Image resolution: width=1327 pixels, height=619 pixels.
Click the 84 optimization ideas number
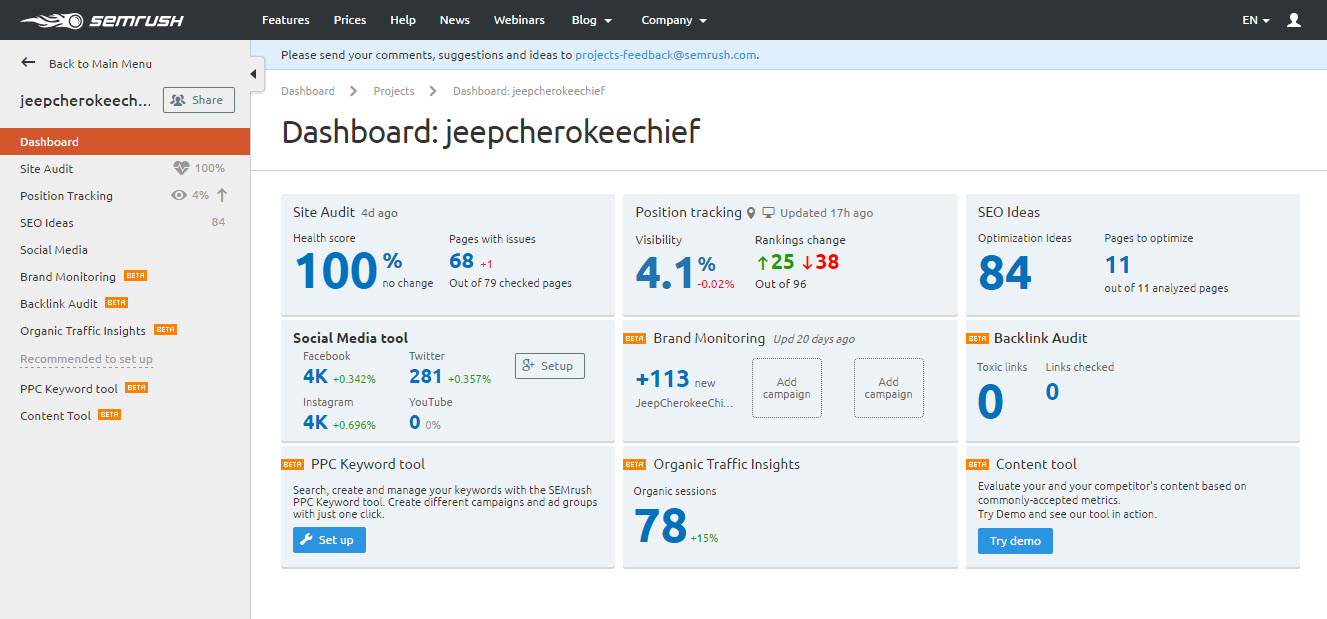tap(1005, 271)
